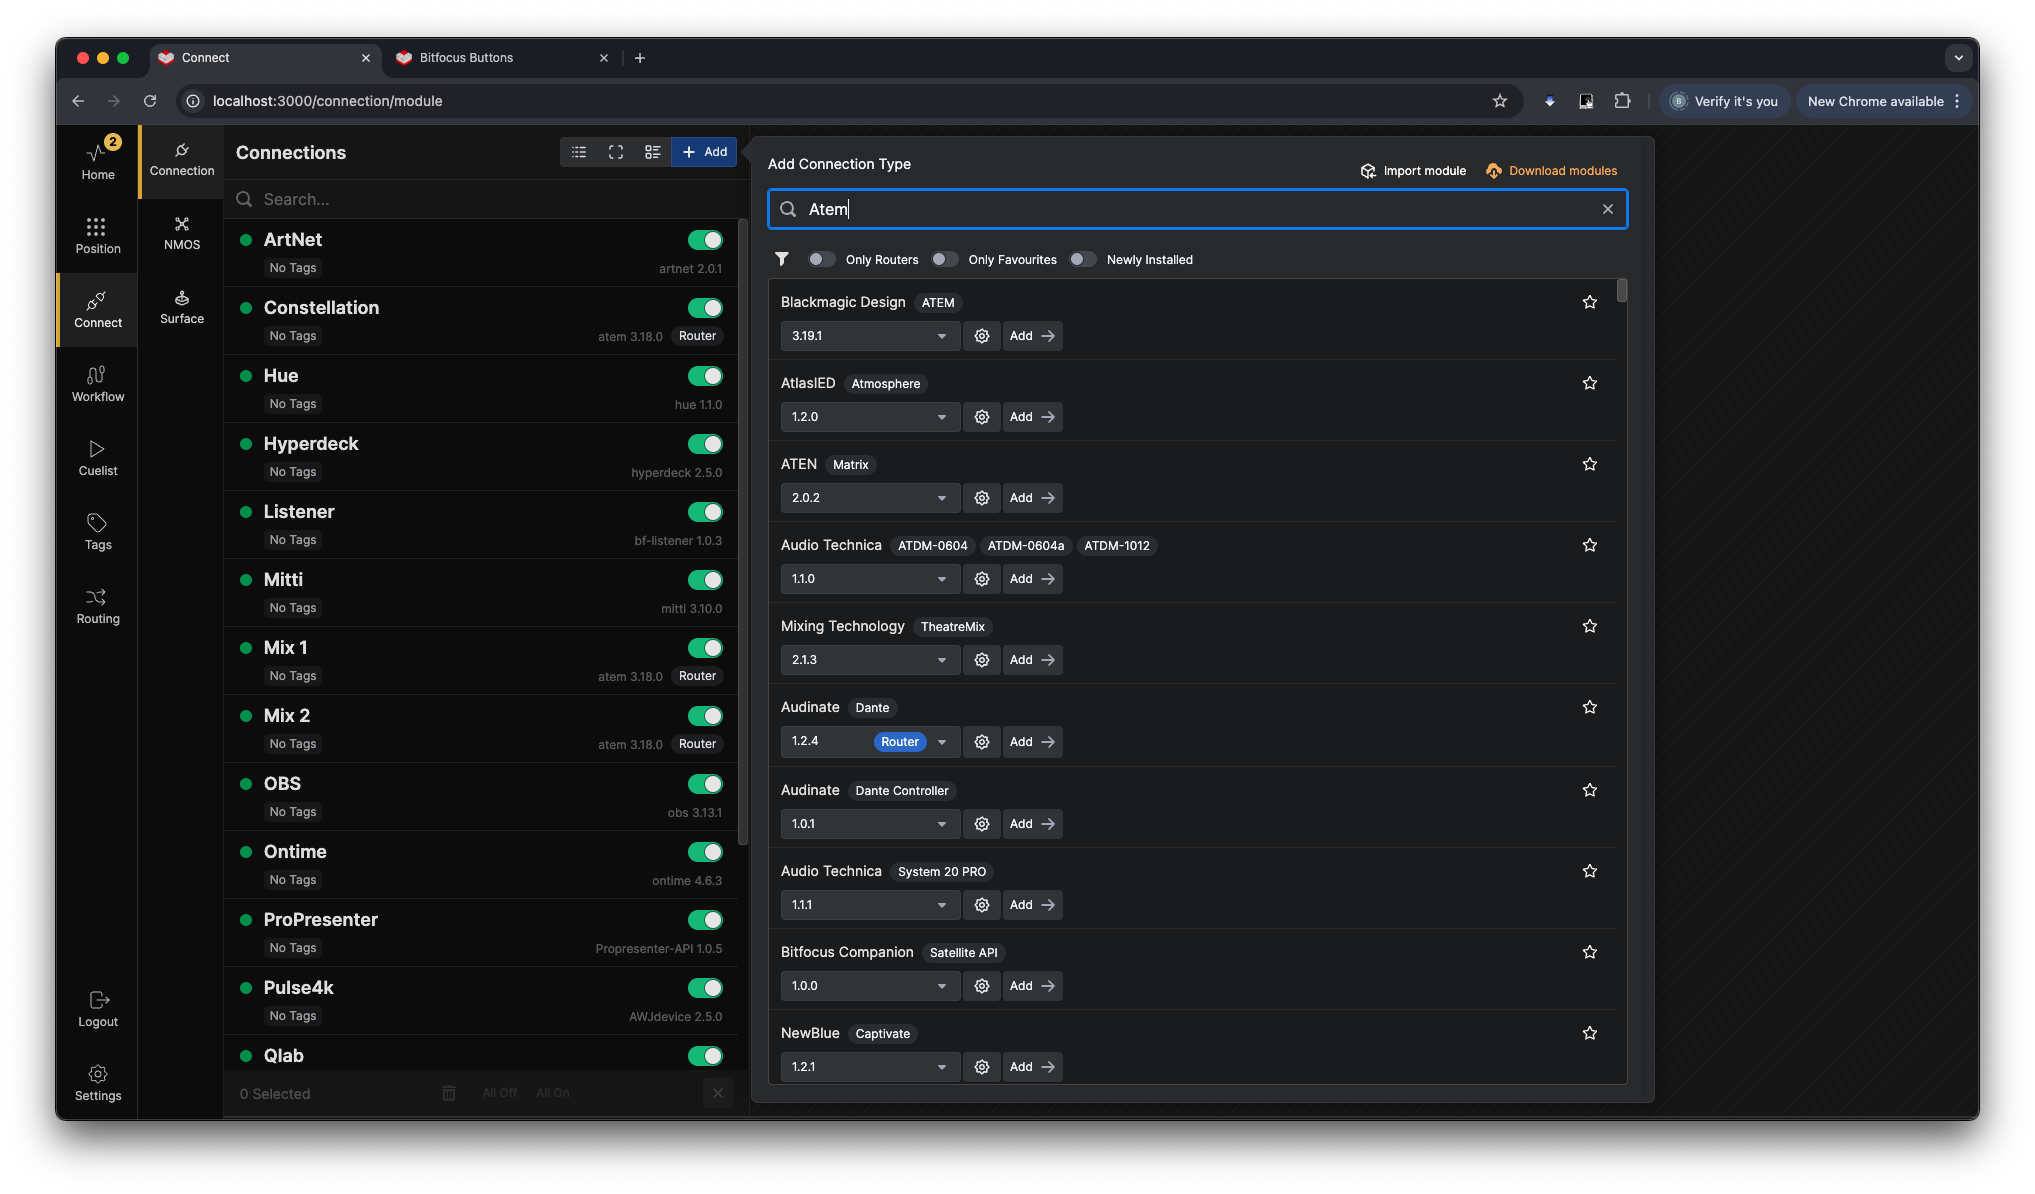2035x1194 pixels.
Task: Open version dropdown 3.19.1 for ATEM
Action: tap(870, 336)
